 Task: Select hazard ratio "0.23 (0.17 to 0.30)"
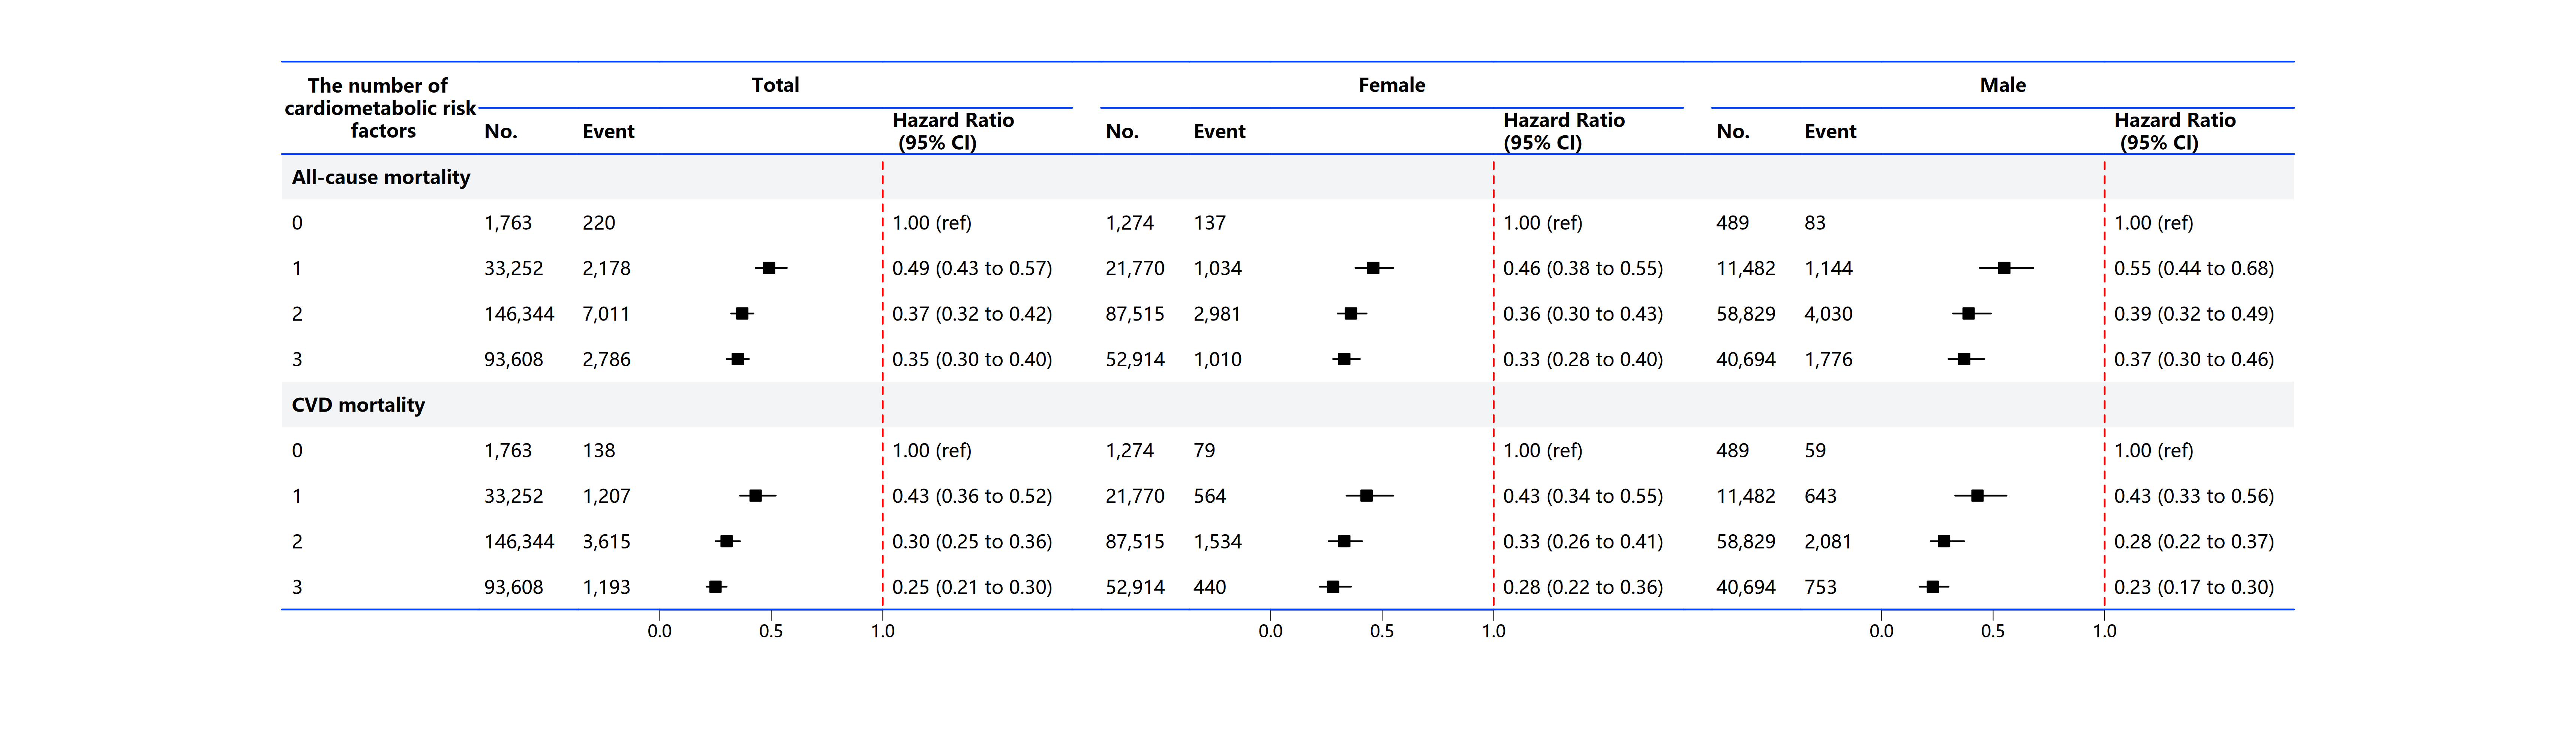click(2194, 588)
